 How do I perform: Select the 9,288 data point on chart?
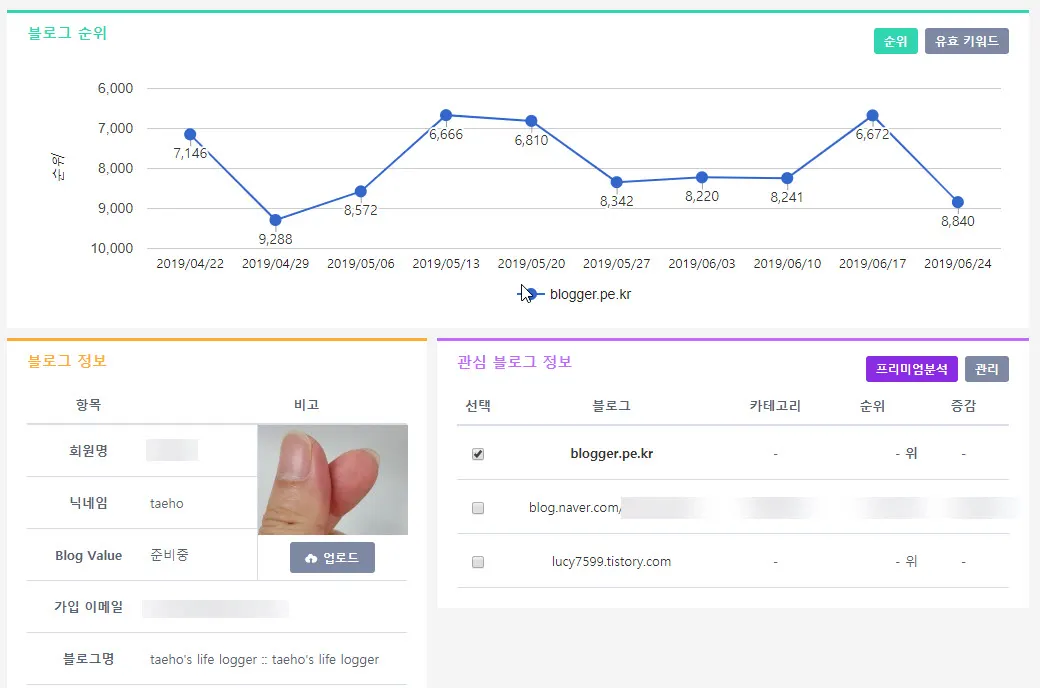(275, 220)
